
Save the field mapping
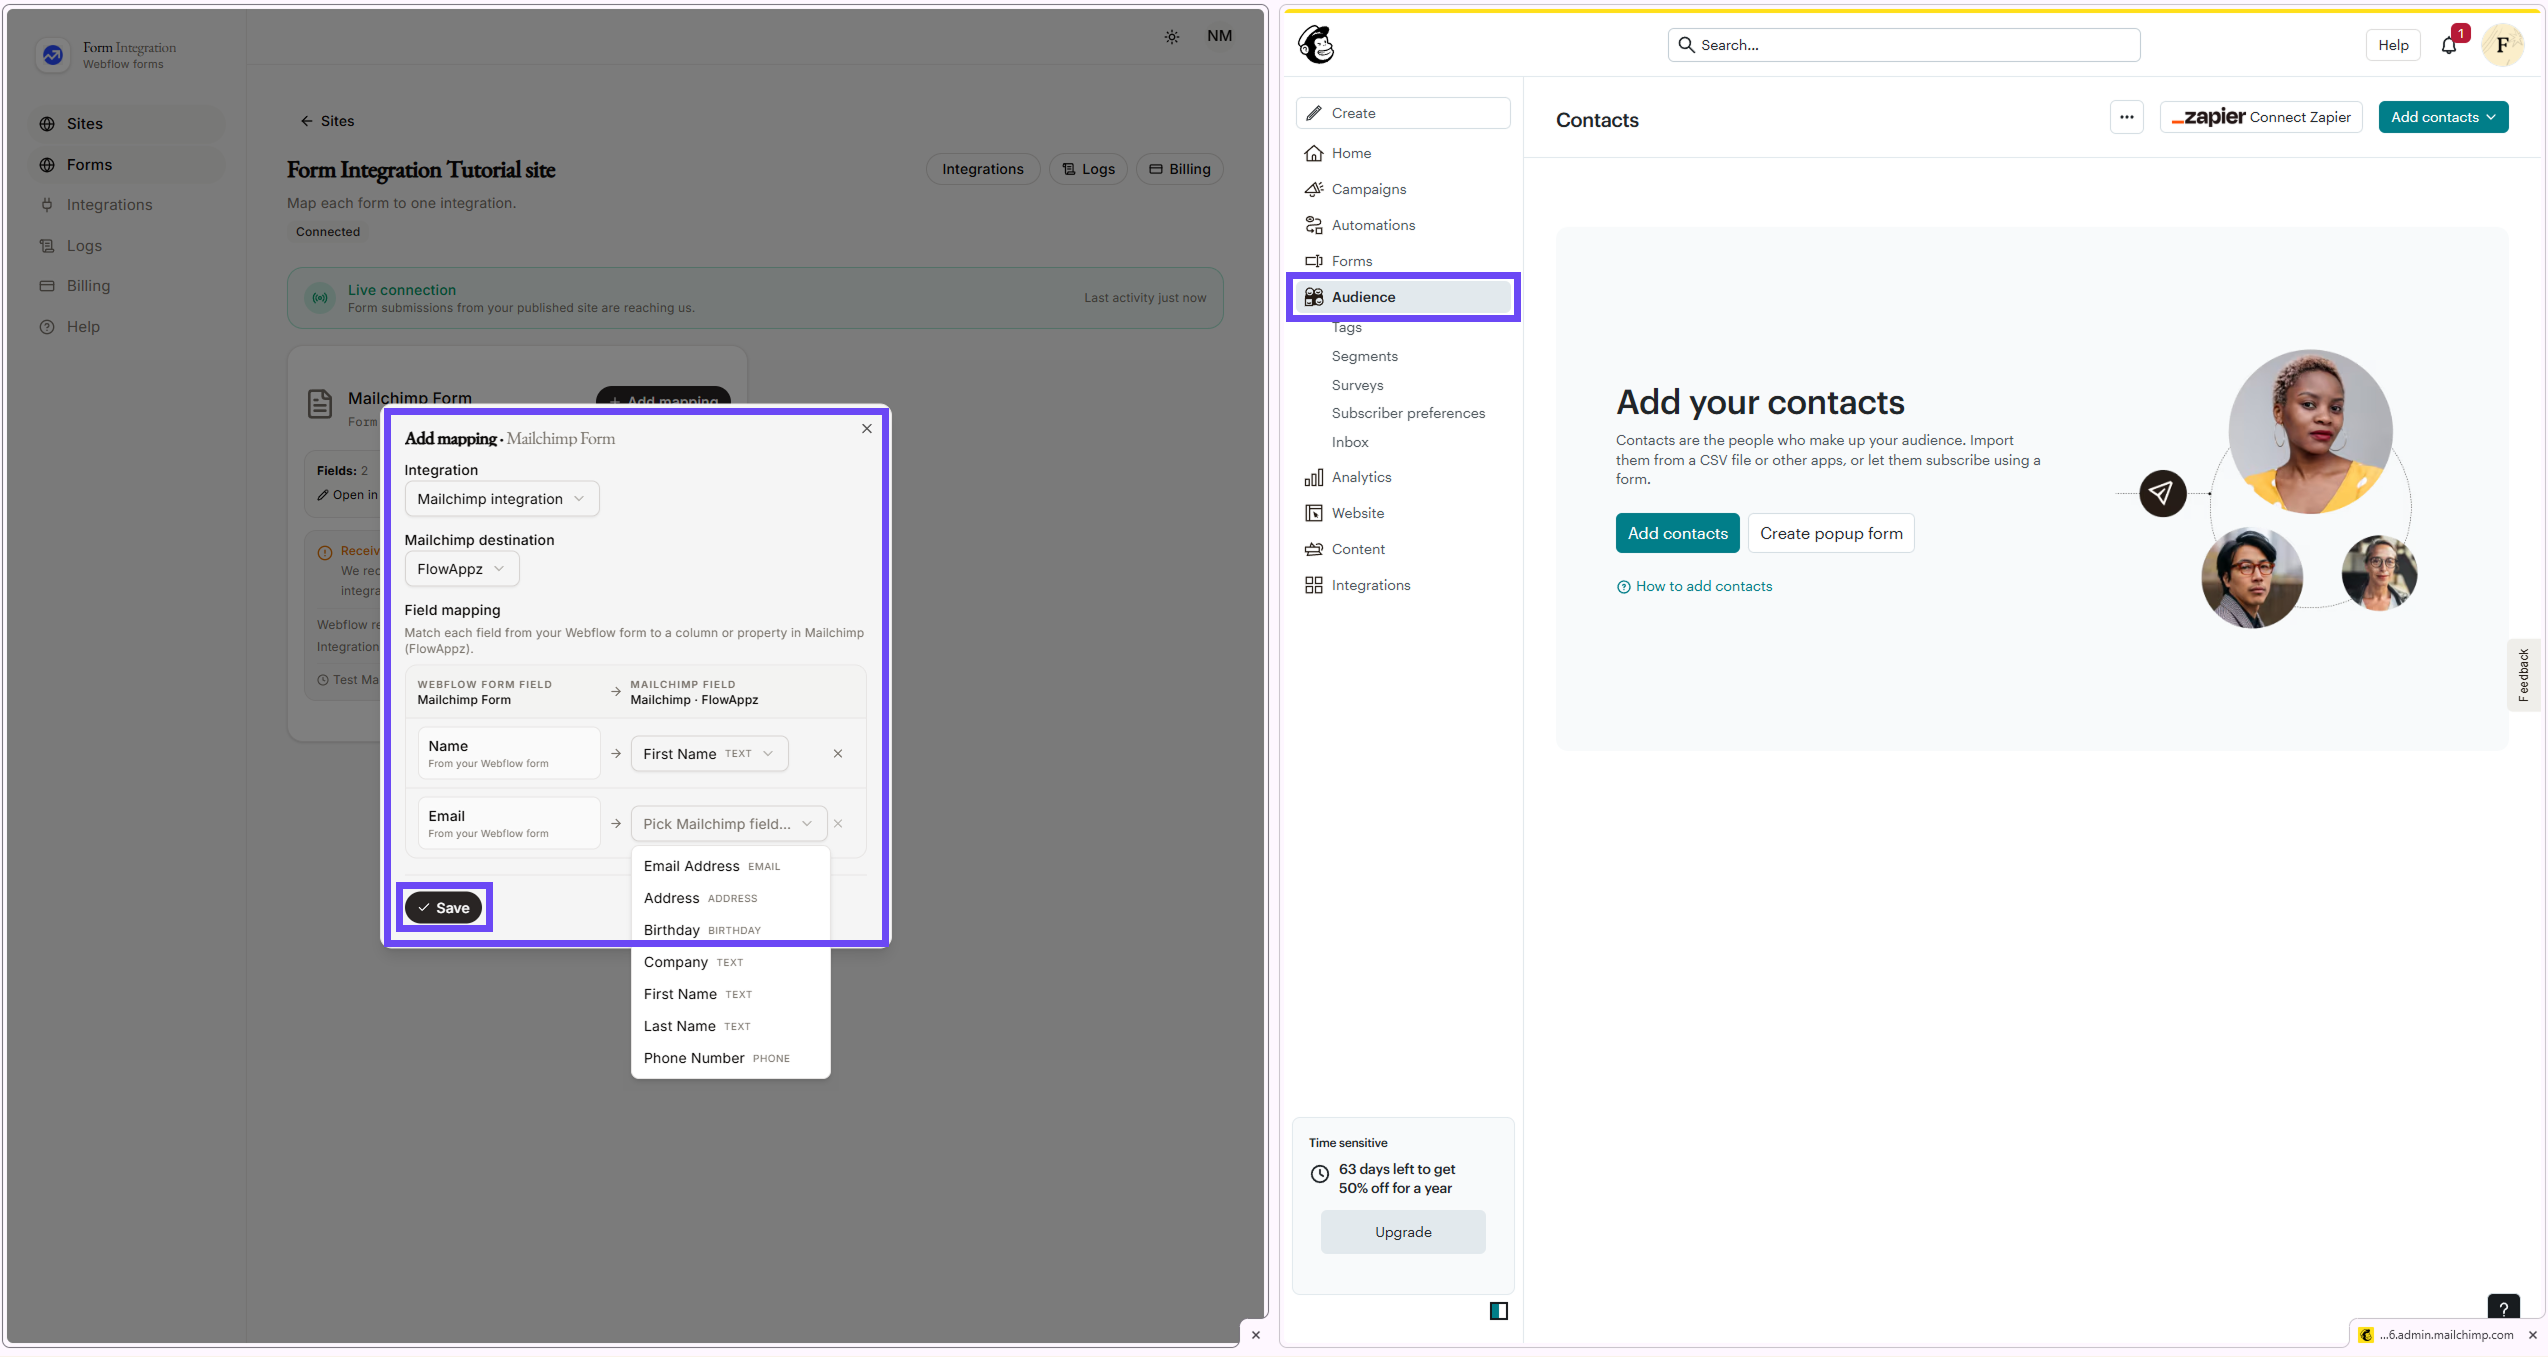pyautogui.click(x=443, y=908)
